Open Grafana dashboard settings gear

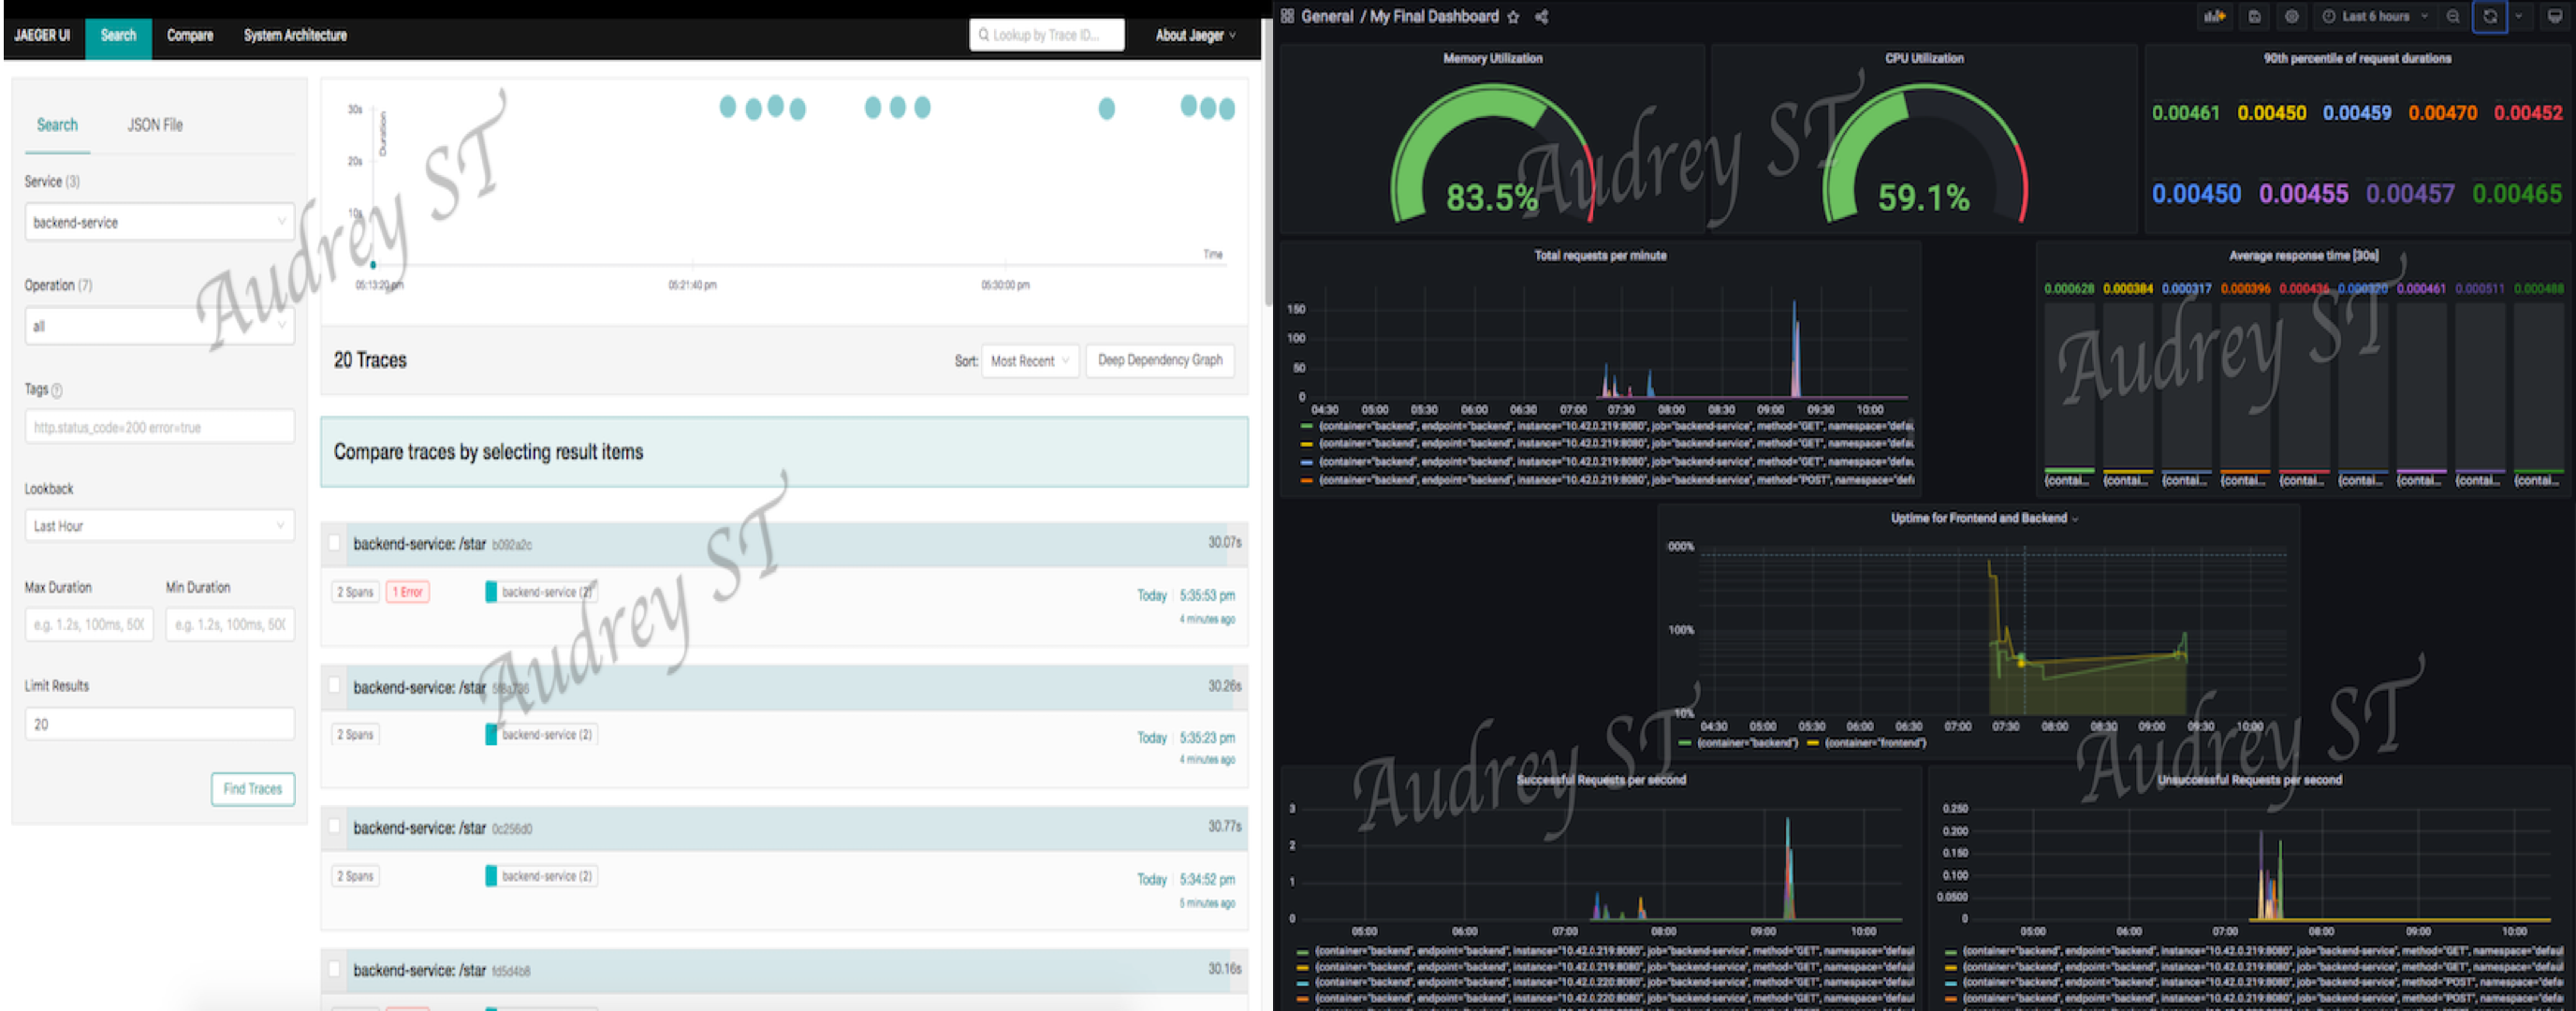click(x=2291, y=17)
